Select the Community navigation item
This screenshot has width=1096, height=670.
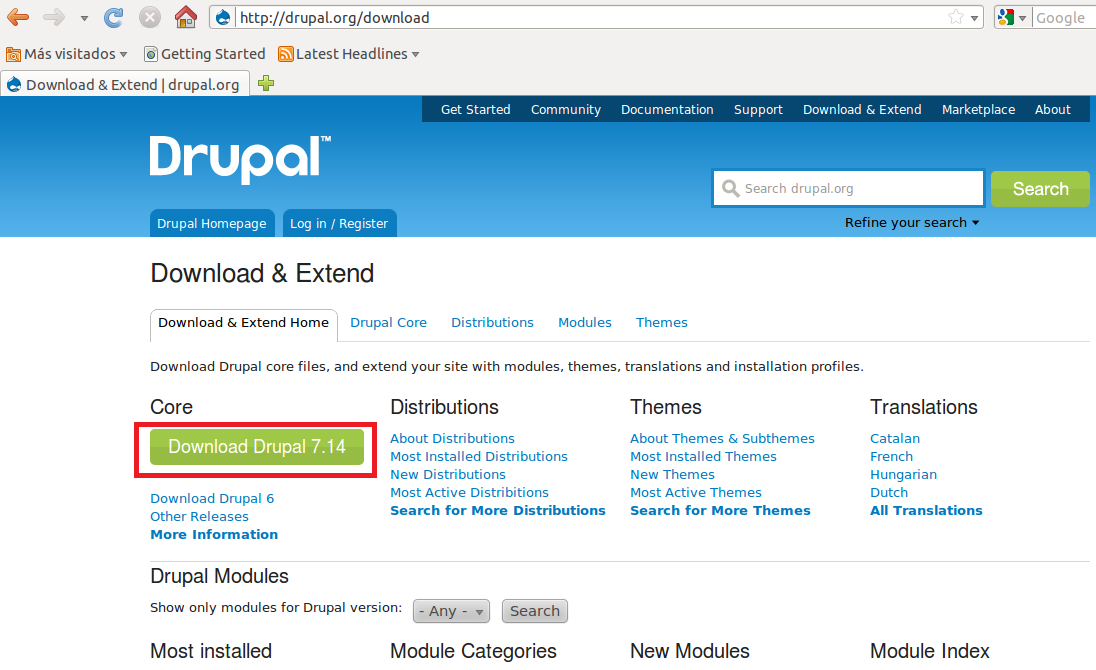click(x=565, y=109)
